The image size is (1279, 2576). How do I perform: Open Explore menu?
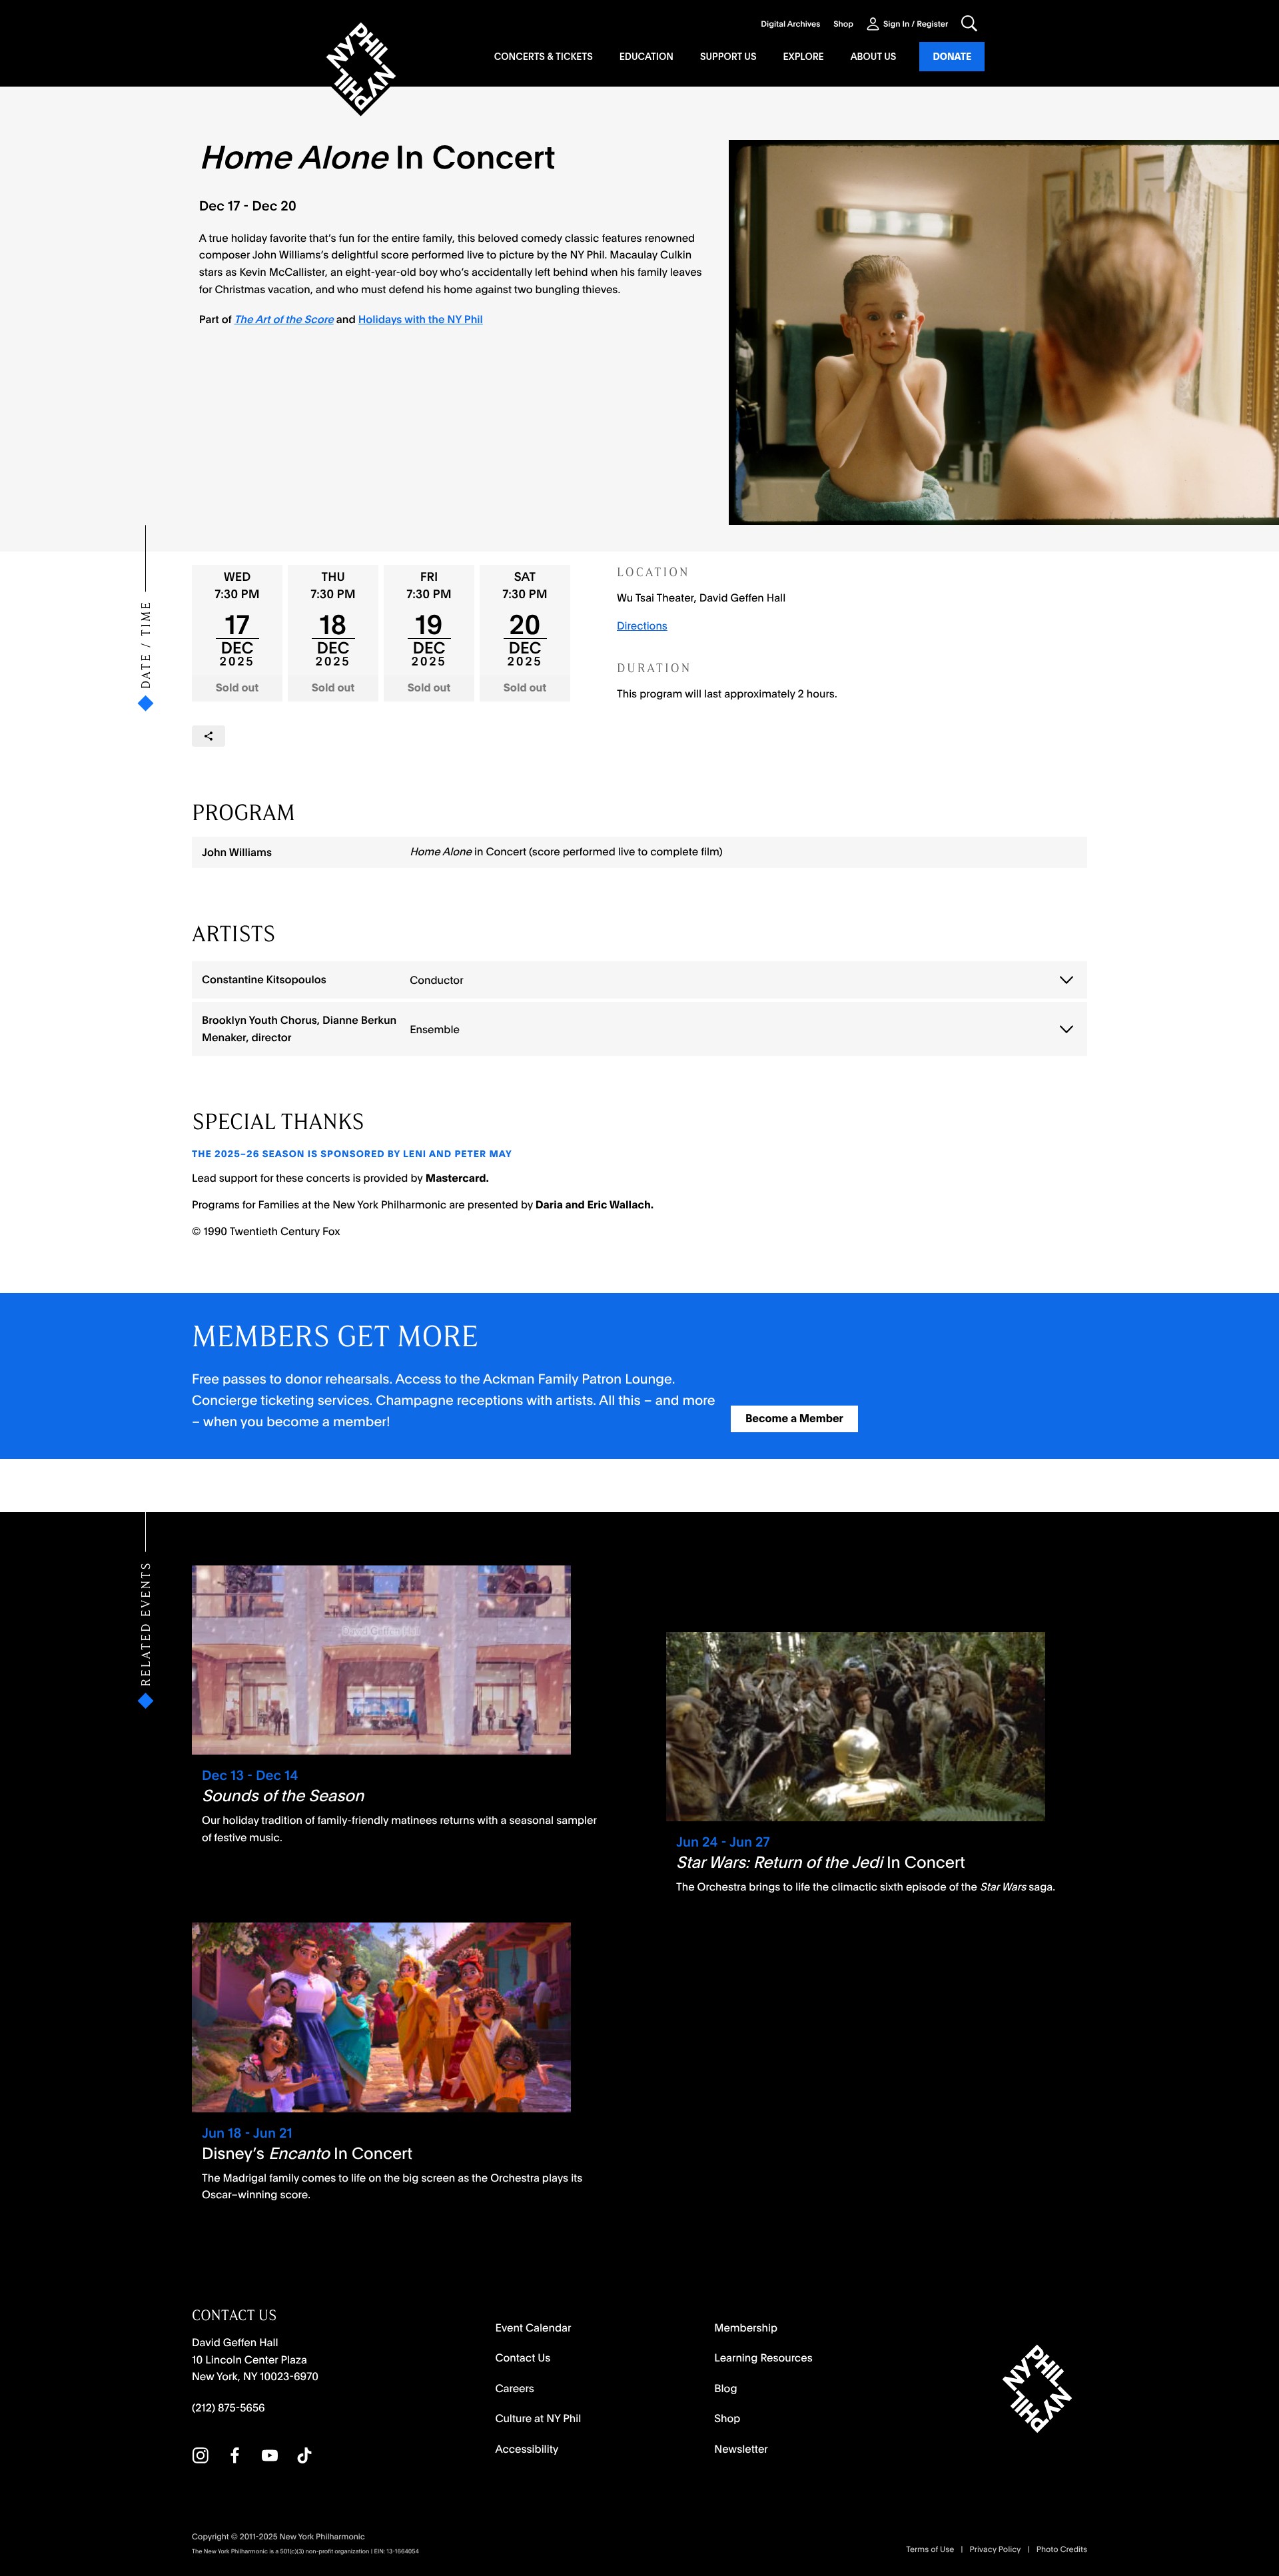click(803, 57)
